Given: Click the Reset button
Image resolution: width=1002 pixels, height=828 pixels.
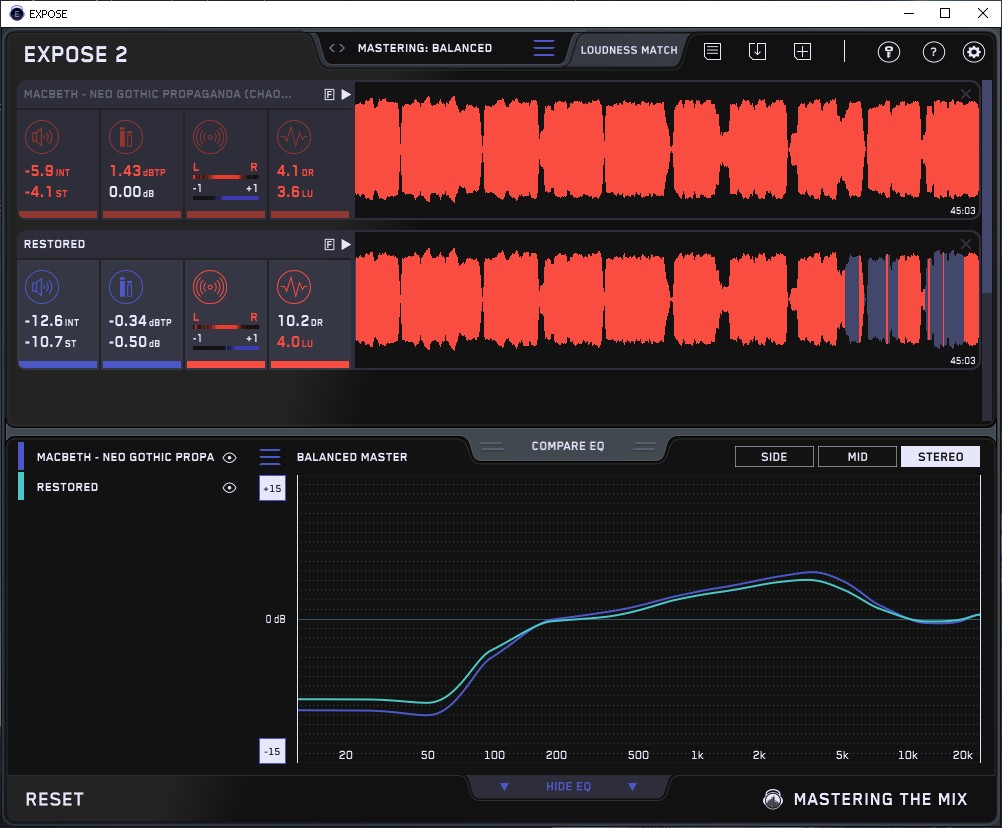Looking at the screenshot, I should click(x=55, y=799).
